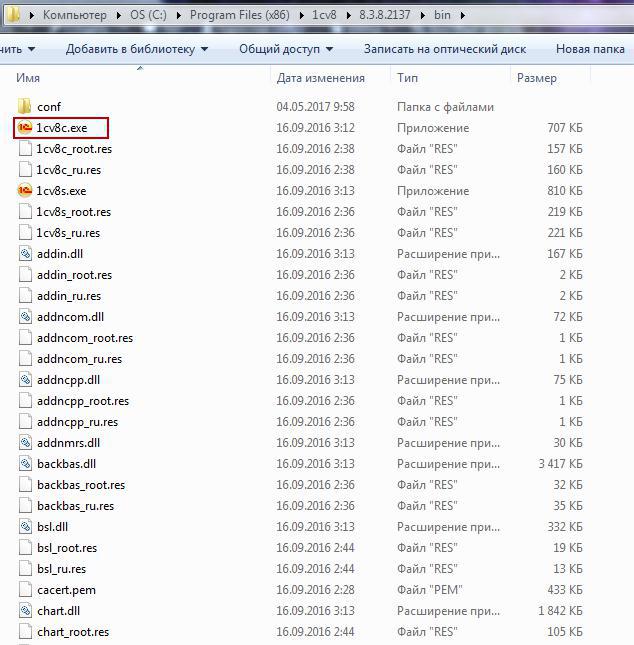The width and height of the screenshot is (634, 645).
Task: Select the conf folder icon
Action: pos(25,107)
